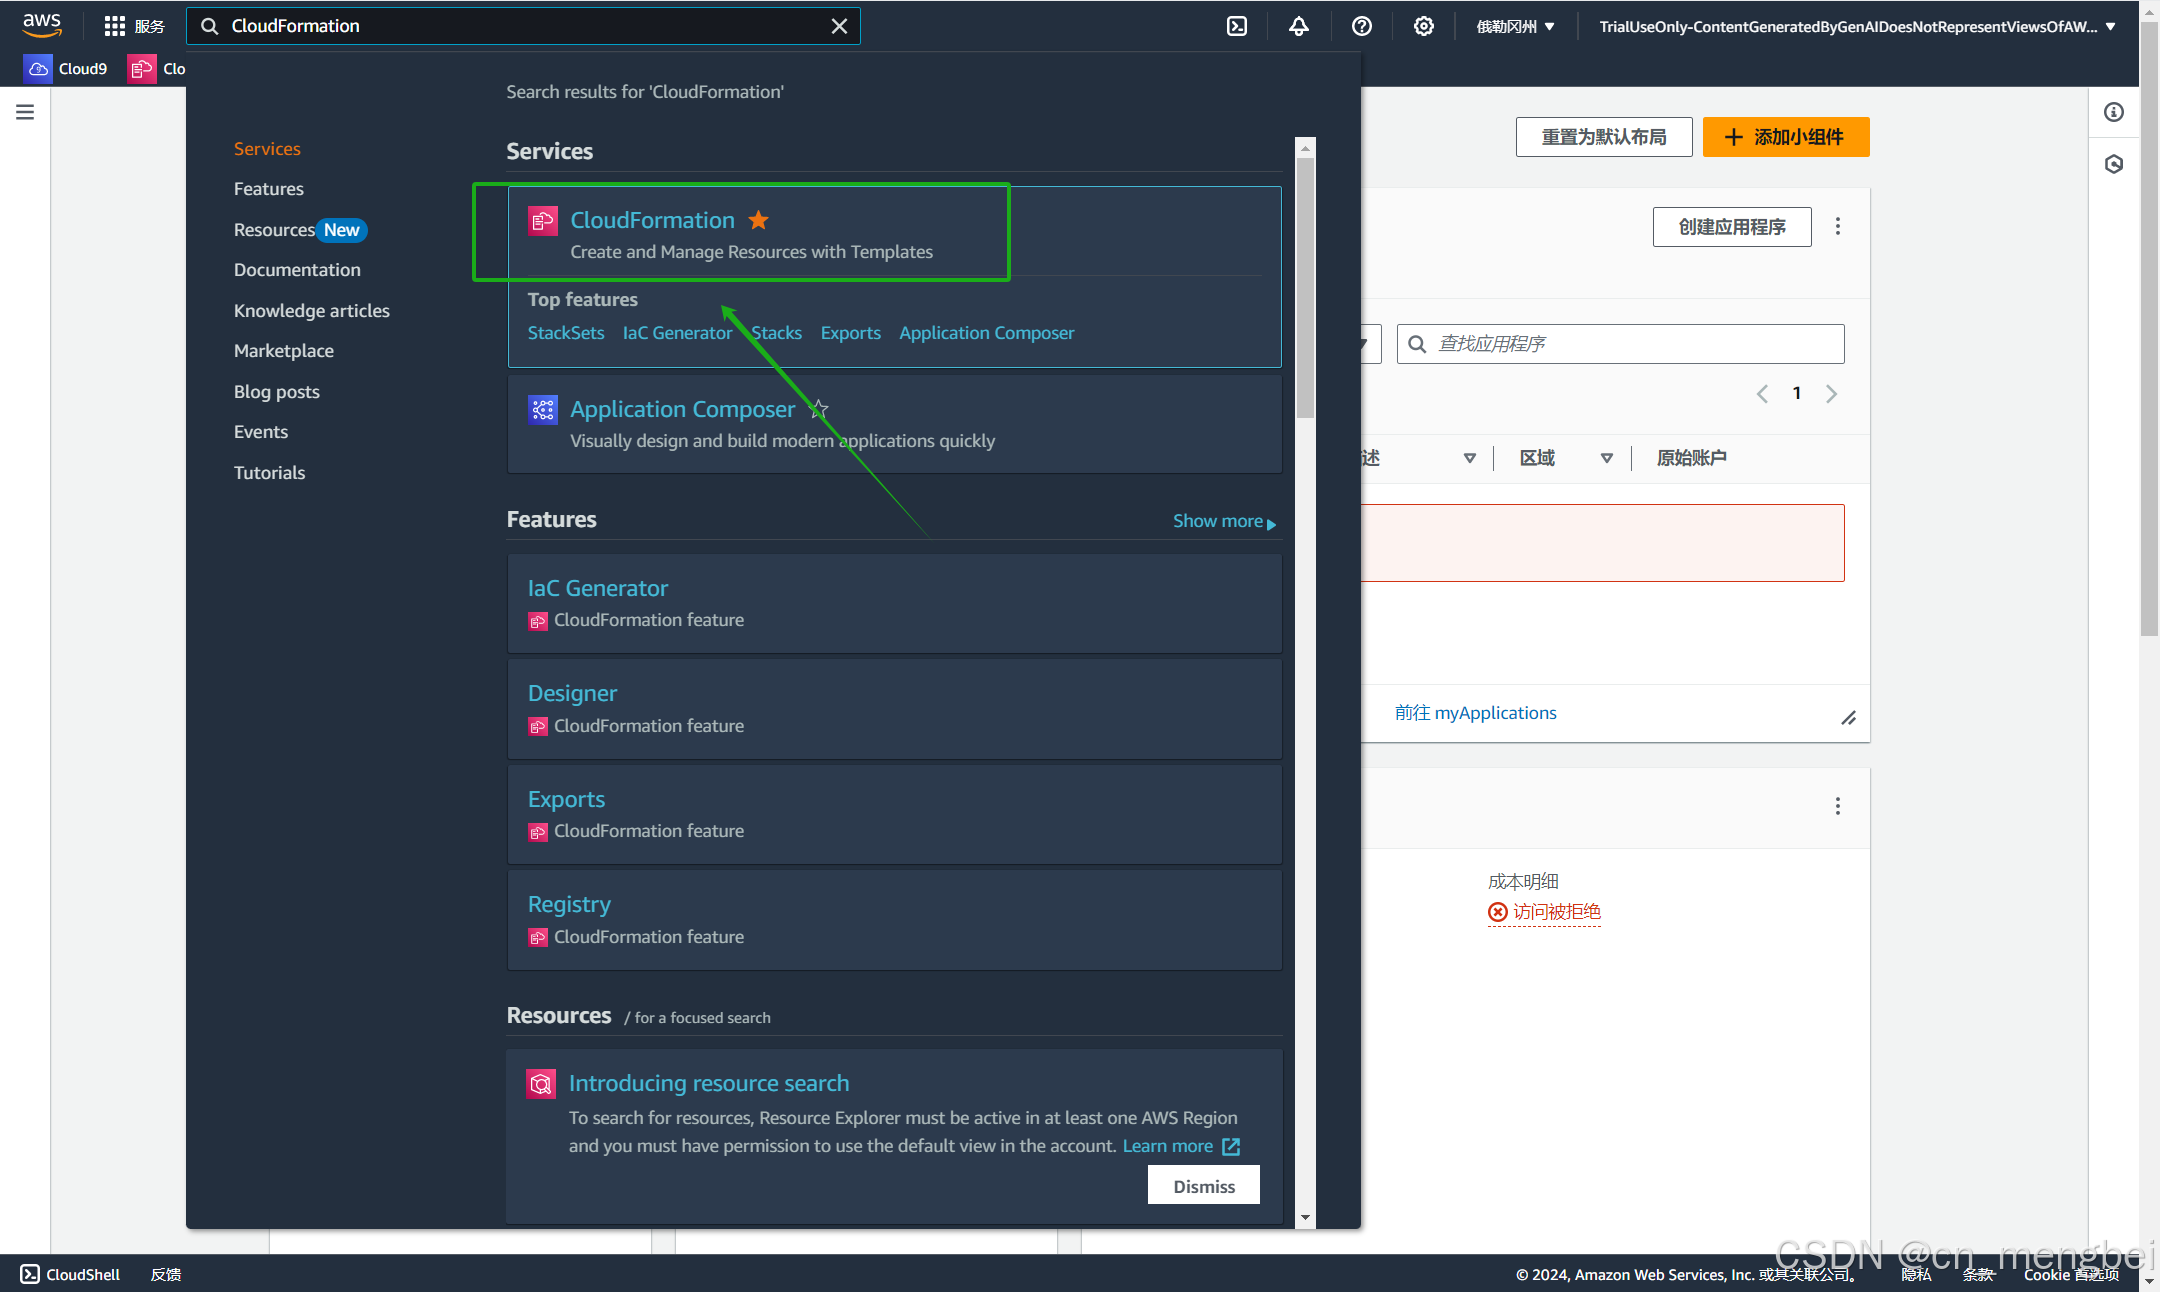Click the access denied error icon
This screenshot has height=1292, width=2160.
point(1497,912)
